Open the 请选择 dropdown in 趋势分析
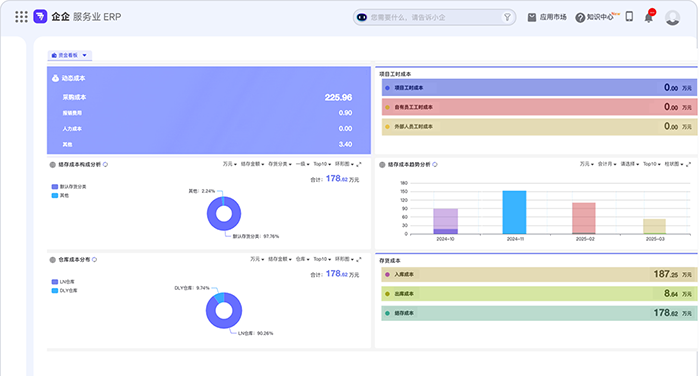The image size is (700, 376). click(x=629, y=164)
